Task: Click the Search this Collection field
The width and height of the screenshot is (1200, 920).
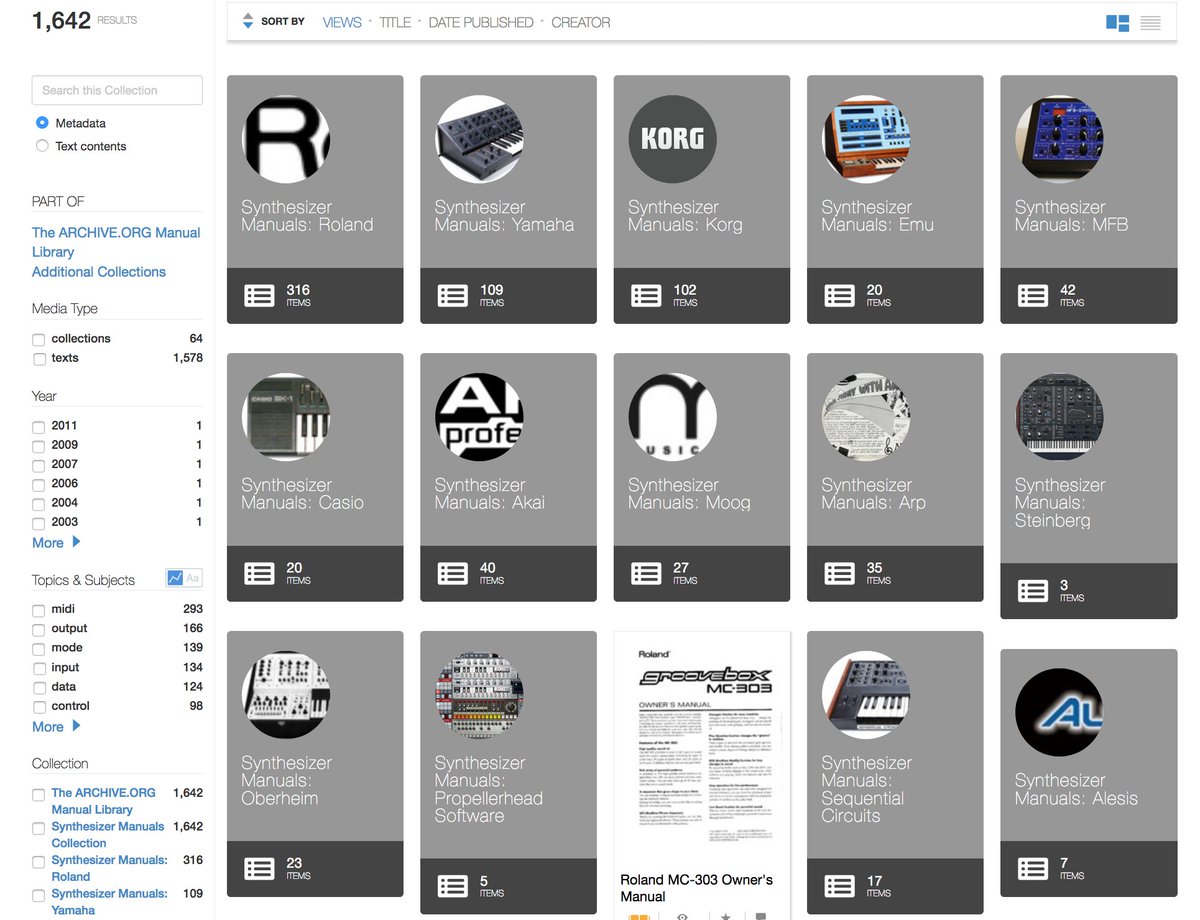Action: click(x=117, y=90)
